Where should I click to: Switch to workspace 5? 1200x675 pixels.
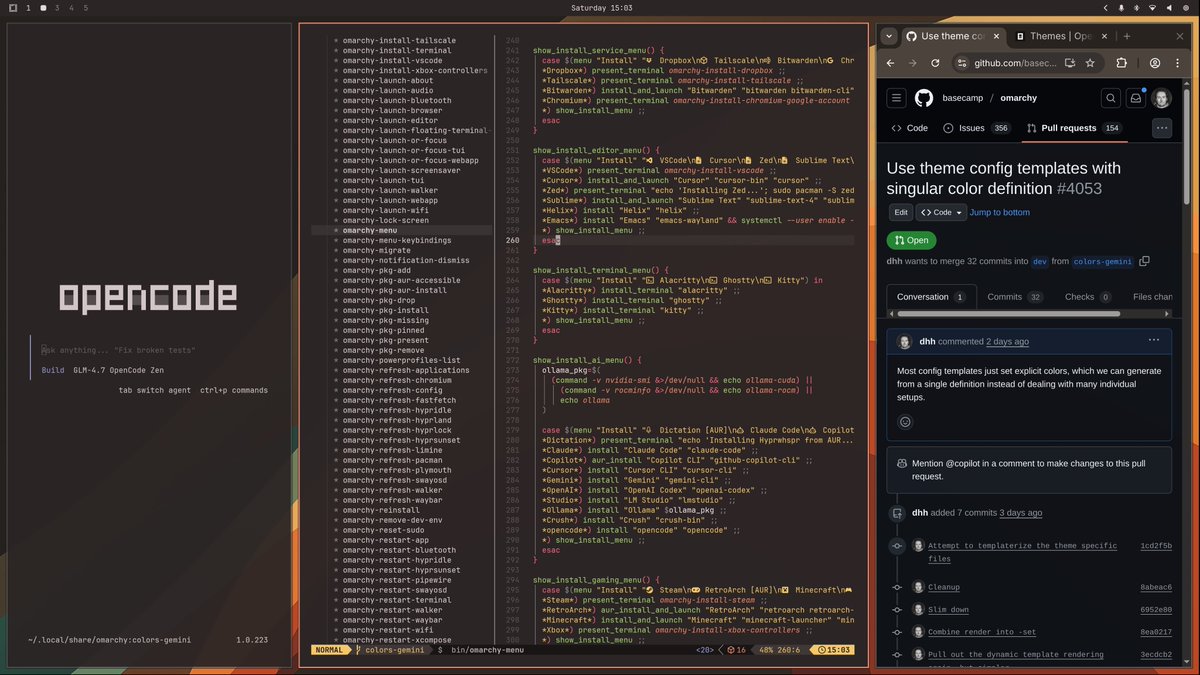tap(85, 8)
